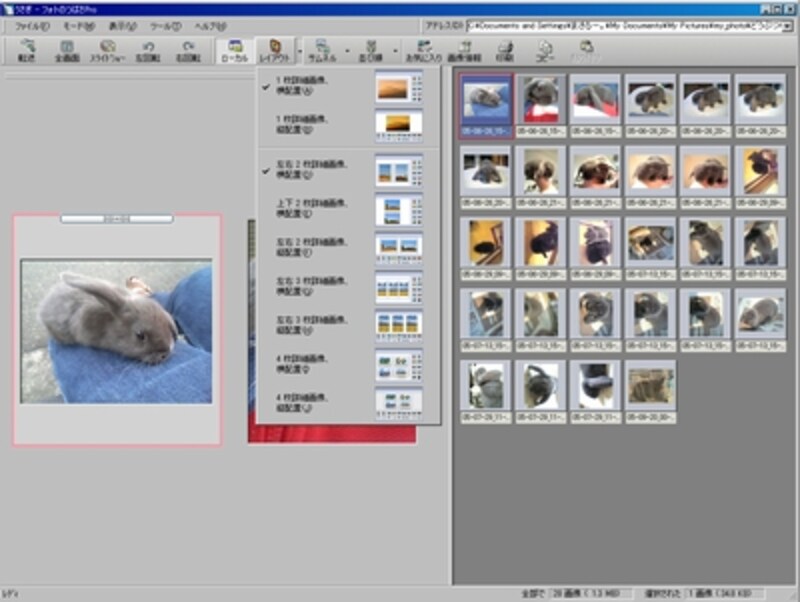Open the Help (ヘルプ) menu
Image resolution: width=800 pixels, height=602 pixels.
(210, 24)
